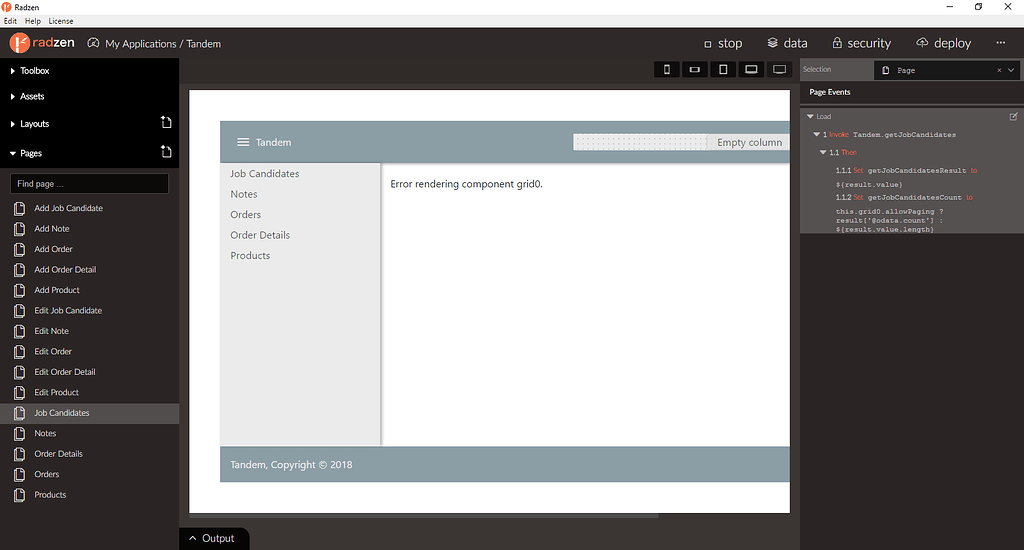Open the Edit Note page
Screen dimensions: 1024x550
(89, 331)
